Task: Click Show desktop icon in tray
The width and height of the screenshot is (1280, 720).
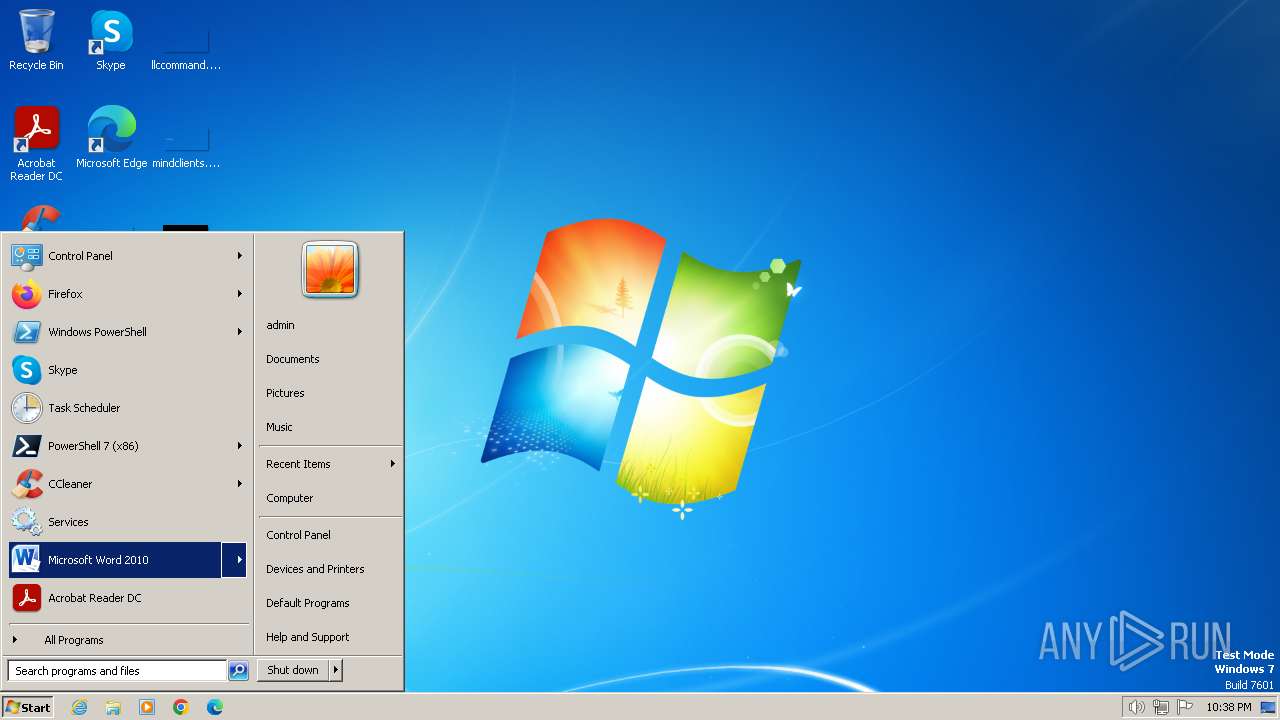Action: click(x=1268, y=707)
